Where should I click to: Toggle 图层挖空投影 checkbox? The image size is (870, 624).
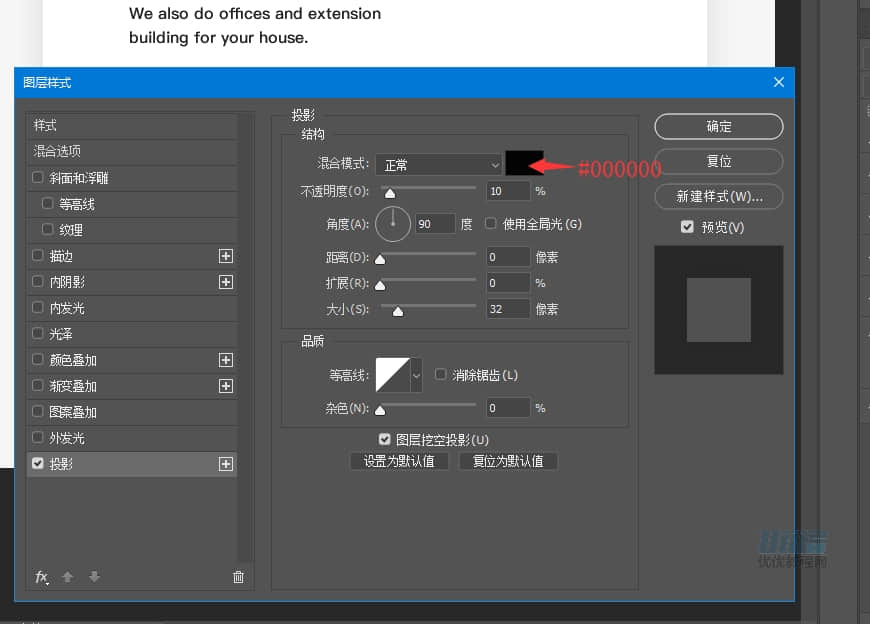click(x=385, y=439)
